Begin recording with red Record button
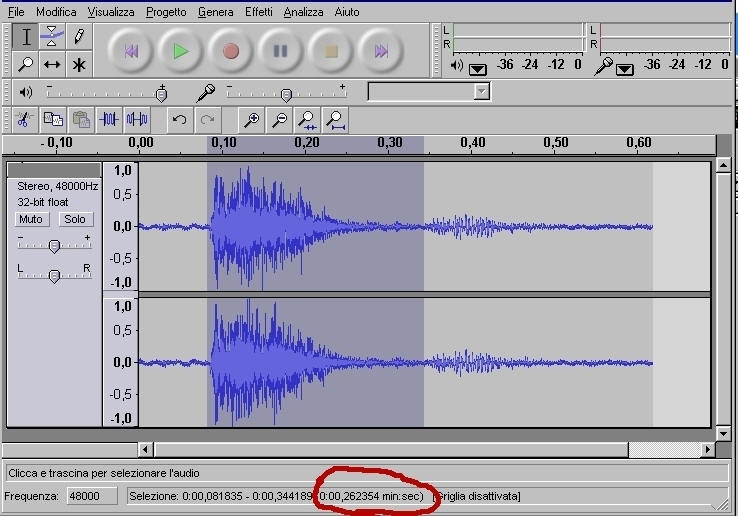The image size is (738, 516). pyautogui.click(x=230, y=51)
